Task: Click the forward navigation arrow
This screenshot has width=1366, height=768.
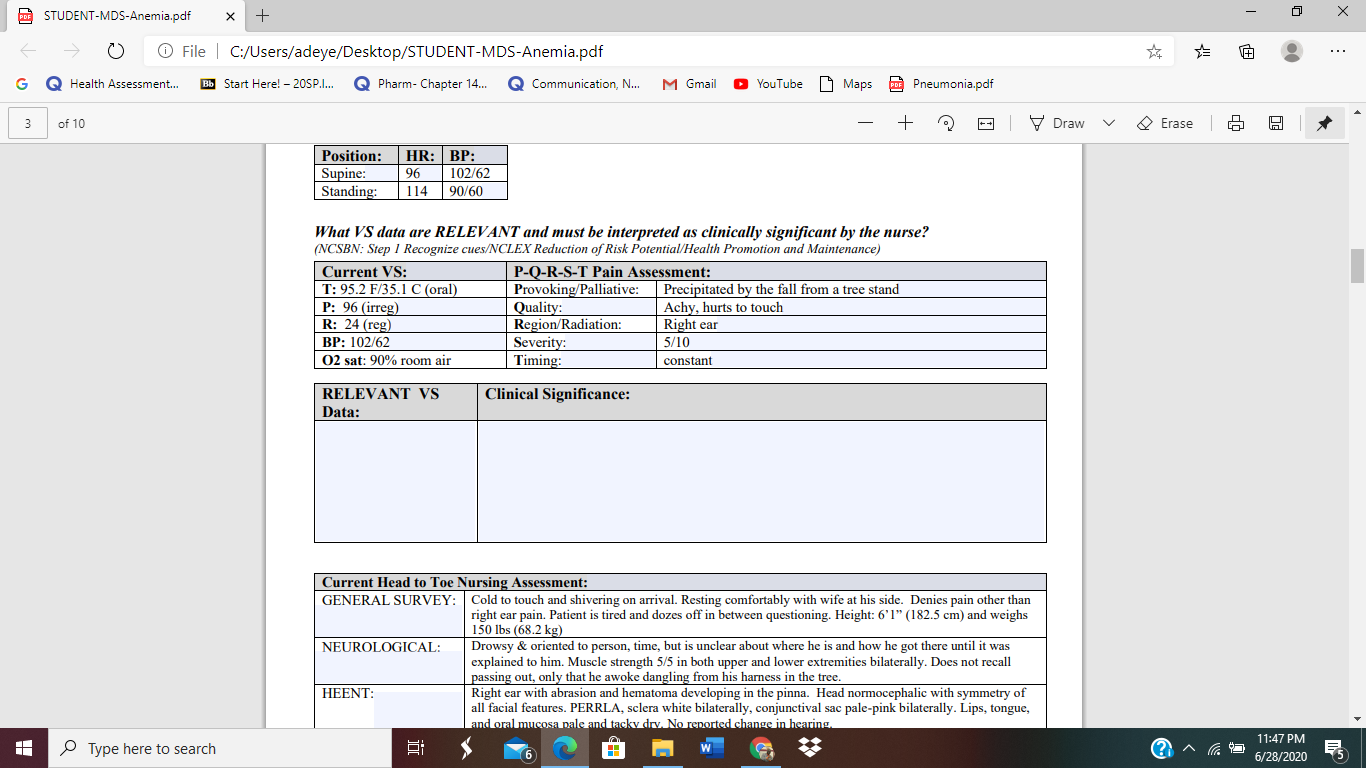Action: (71, 51)
